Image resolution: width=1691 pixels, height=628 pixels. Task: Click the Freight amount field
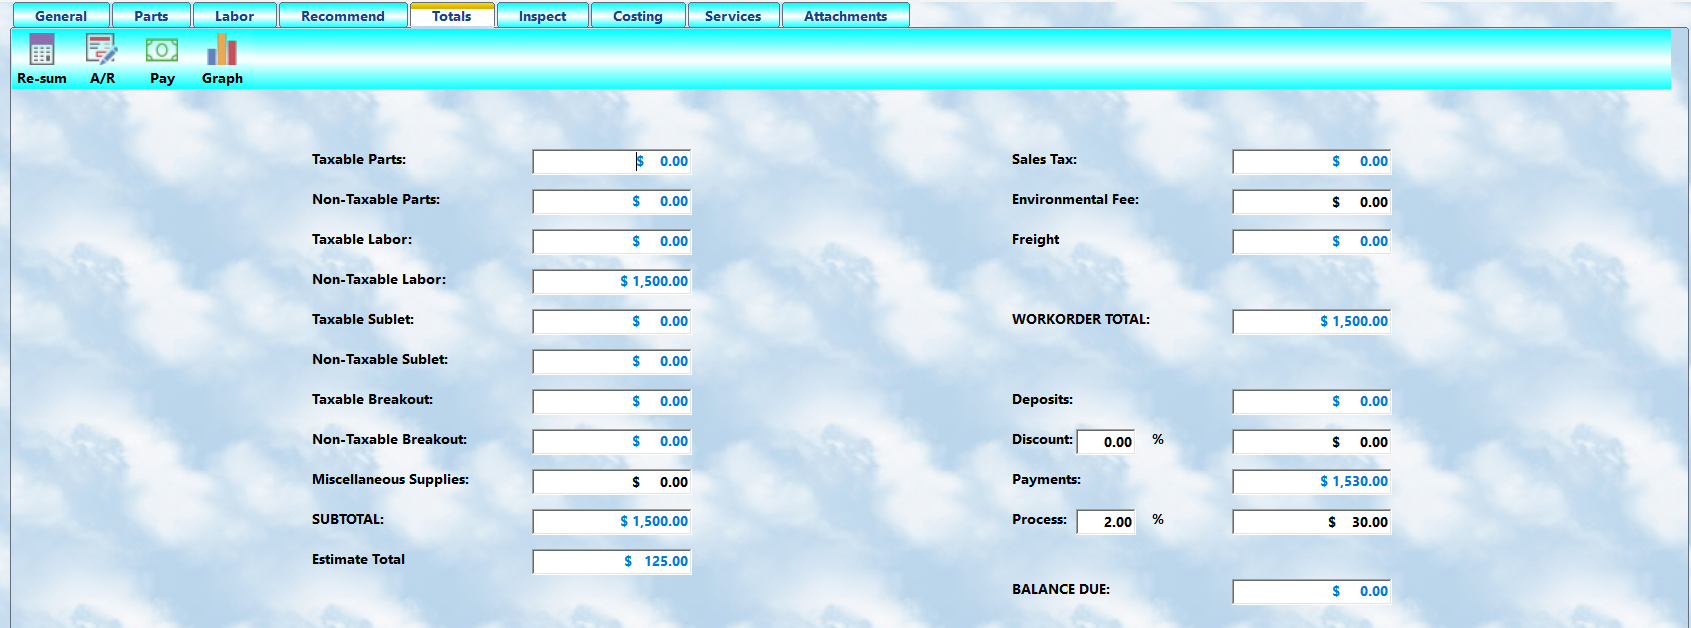point(1312,241)
